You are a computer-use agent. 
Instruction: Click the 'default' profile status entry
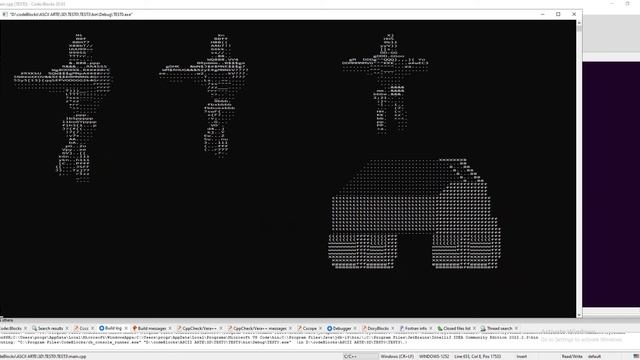pyautogui.click(x=594, y=356)
